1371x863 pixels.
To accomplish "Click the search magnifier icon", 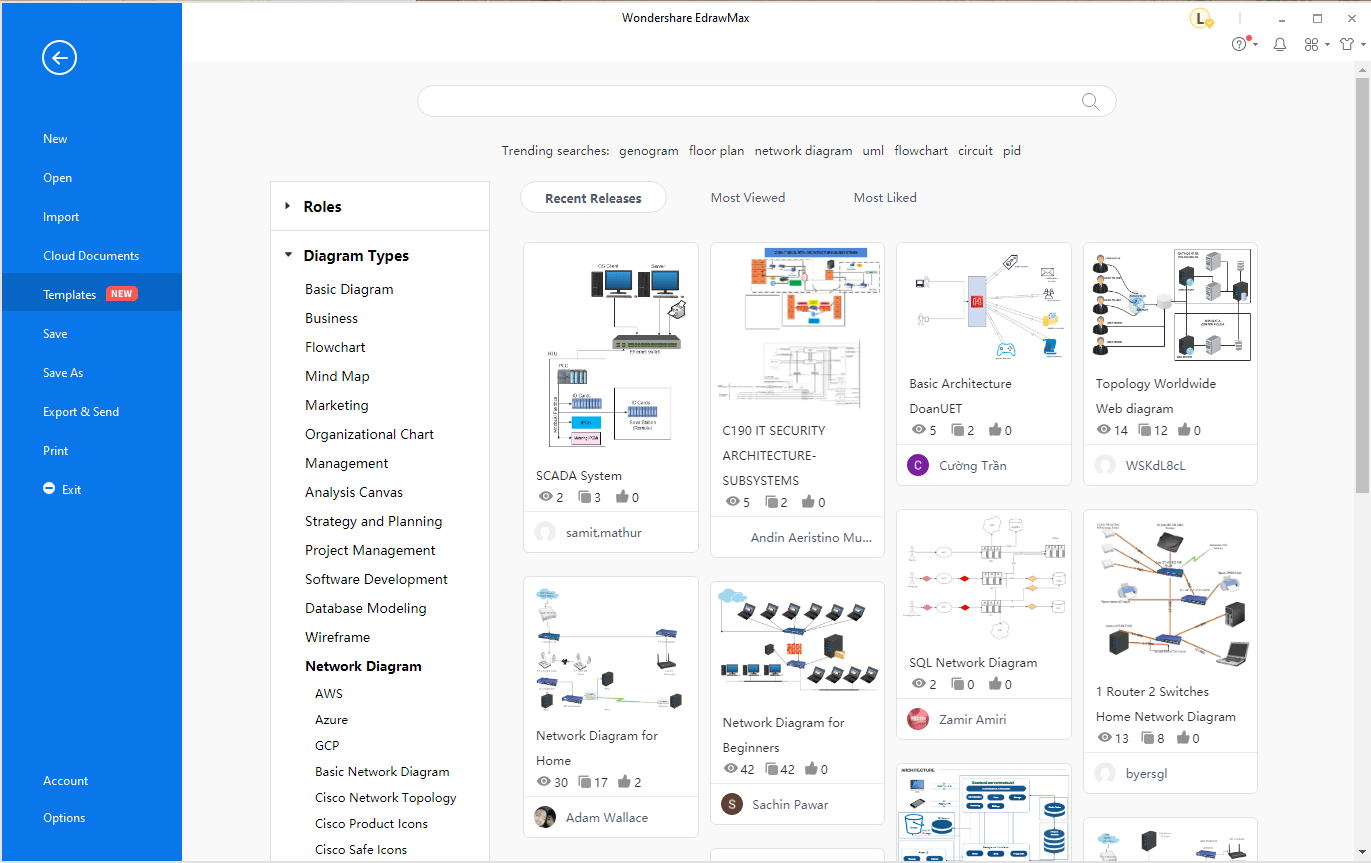I will tap(1090, 101).
